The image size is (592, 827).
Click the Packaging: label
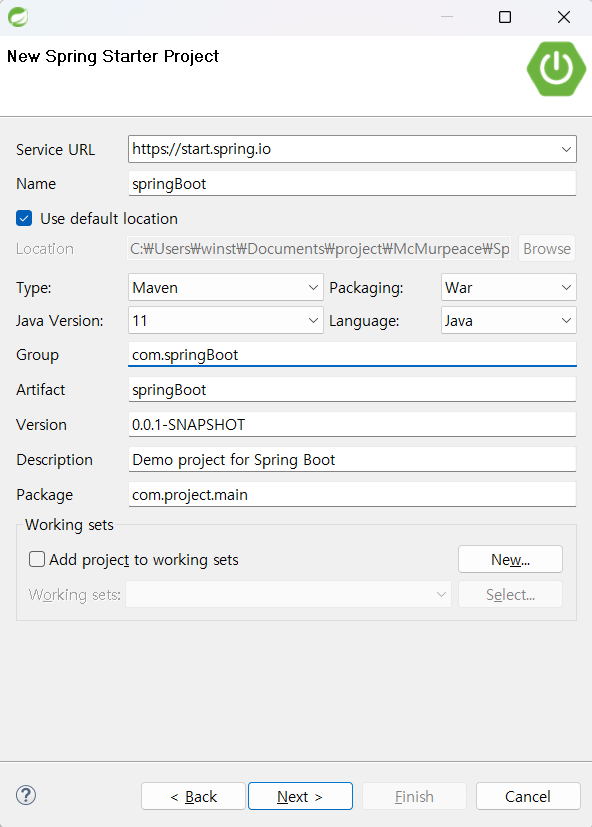[366, 288]
